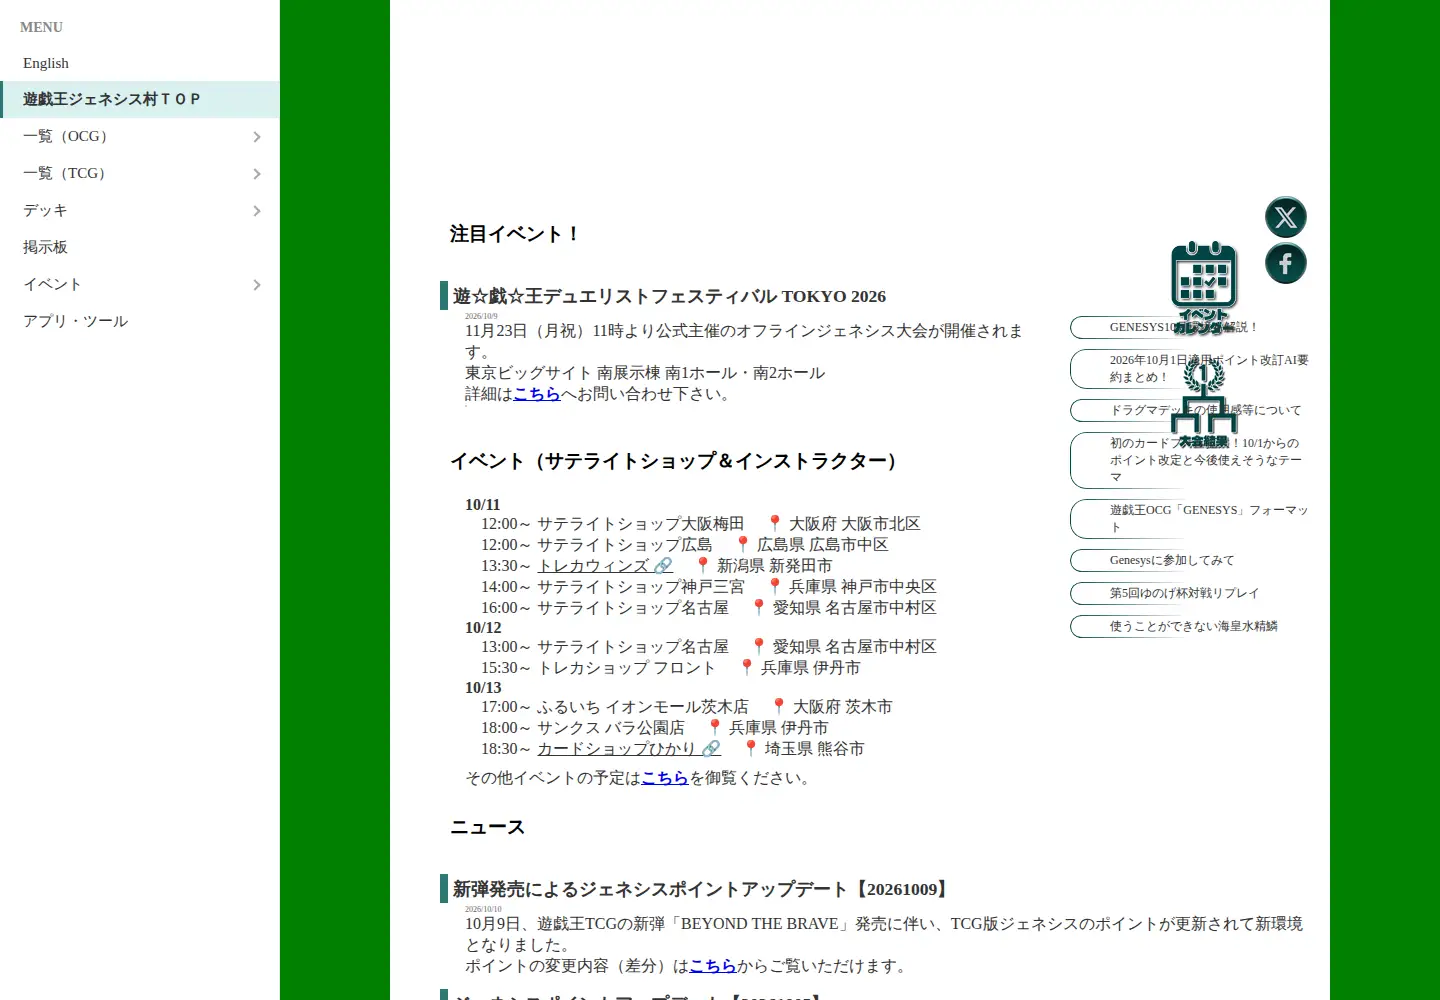This screenshot has height=1000, width=1440.
Task: Select 遊戯王ジェネシス村ＴＯＰ menu item
Action: pyautogui.click(x=140, y=99)
